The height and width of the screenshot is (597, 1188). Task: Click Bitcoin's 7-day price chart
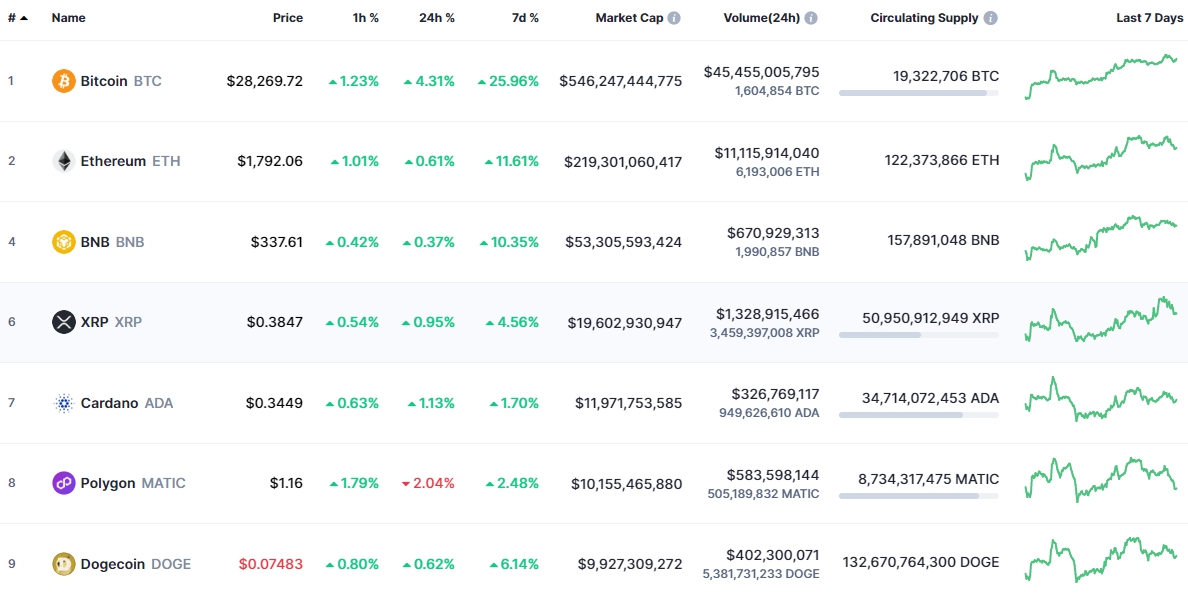[x=1101, y=77]
